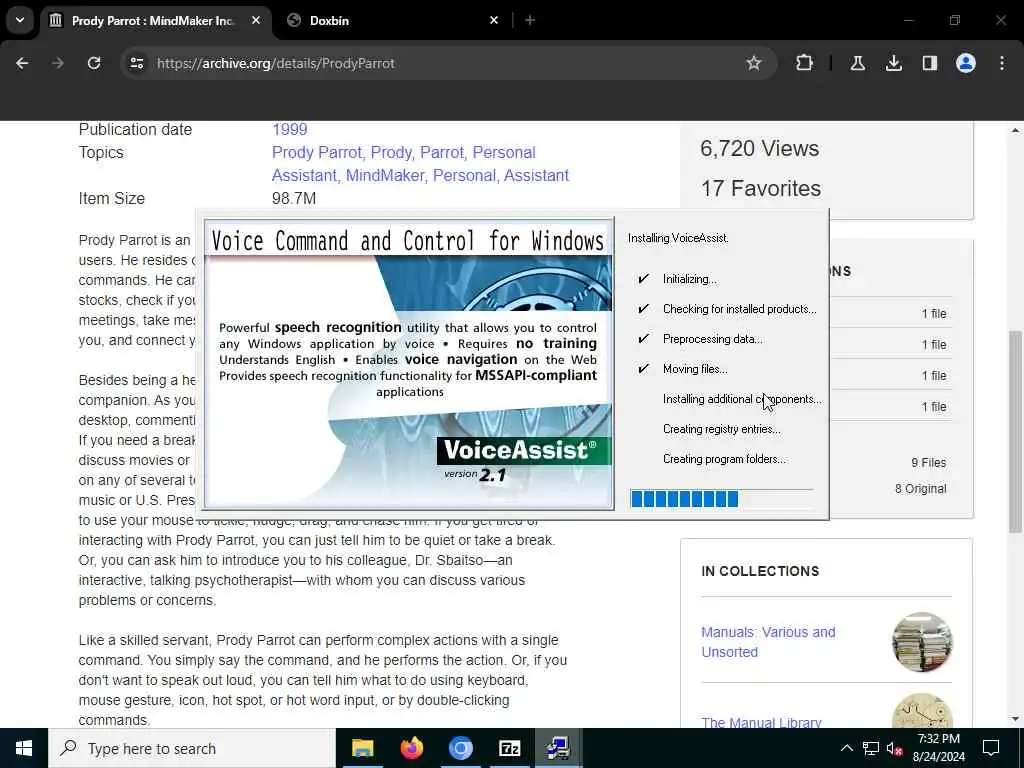This screenshot has width=1024, height=768.
Task: Toggle the side panel icon
Action: click(930, 63)
